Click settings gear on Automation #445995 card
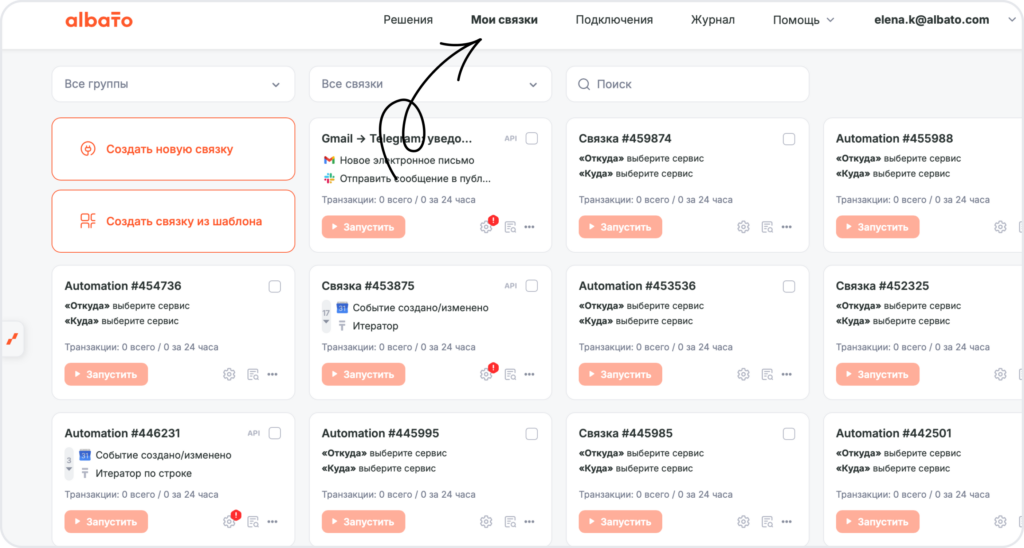 pos(486,522)
